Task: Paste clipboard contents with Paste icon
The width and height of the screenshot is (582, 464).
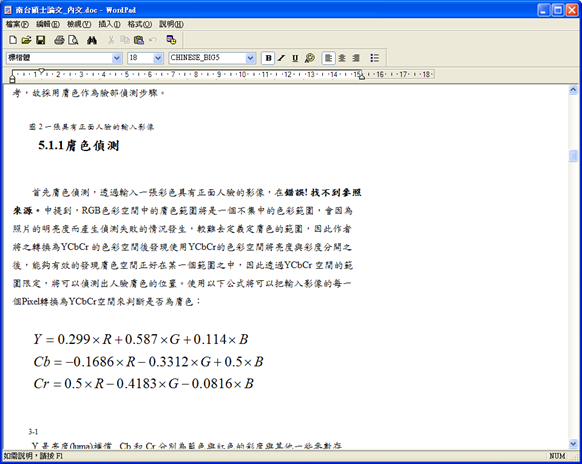Action: tap(138, 40)
